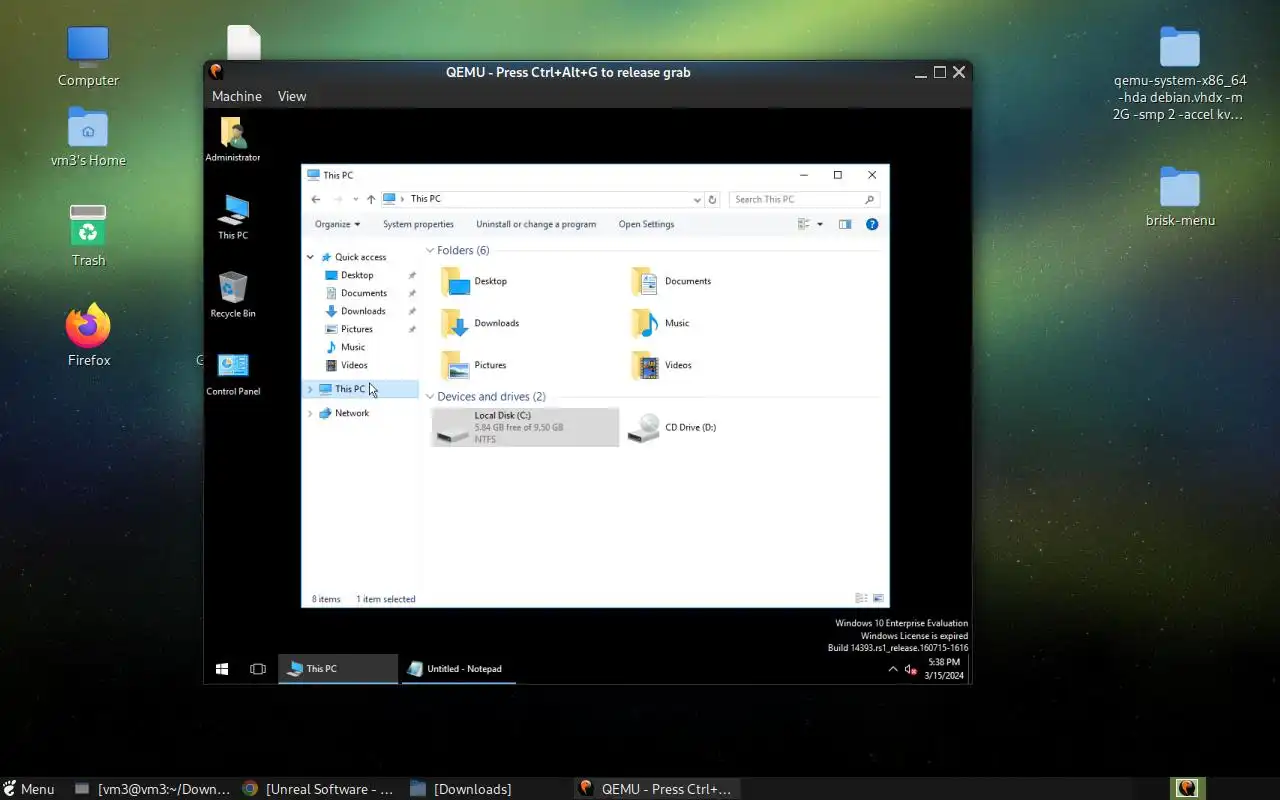Viewport: 1280px width, 800px height.
Task: Select Network in navigation pane
Action: coord(352,413)
